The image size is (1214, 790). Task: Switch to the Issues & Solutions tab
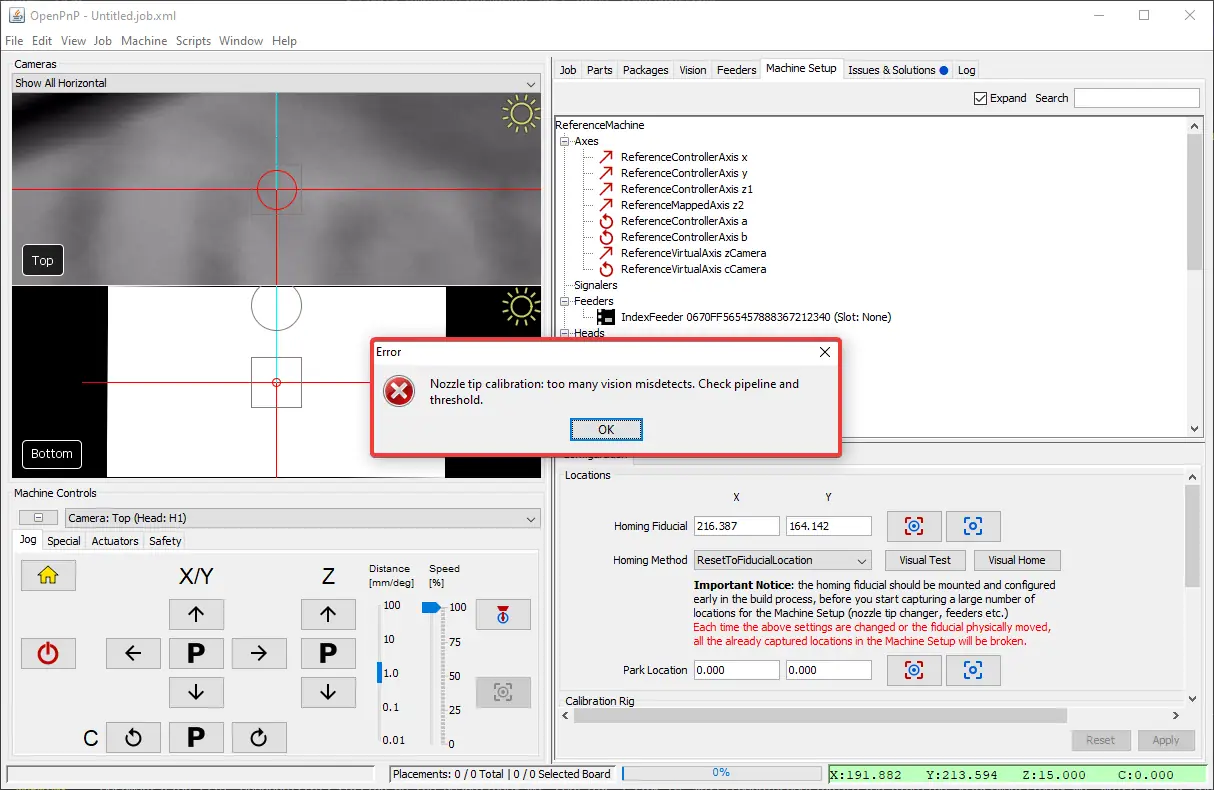coord(897,70)
